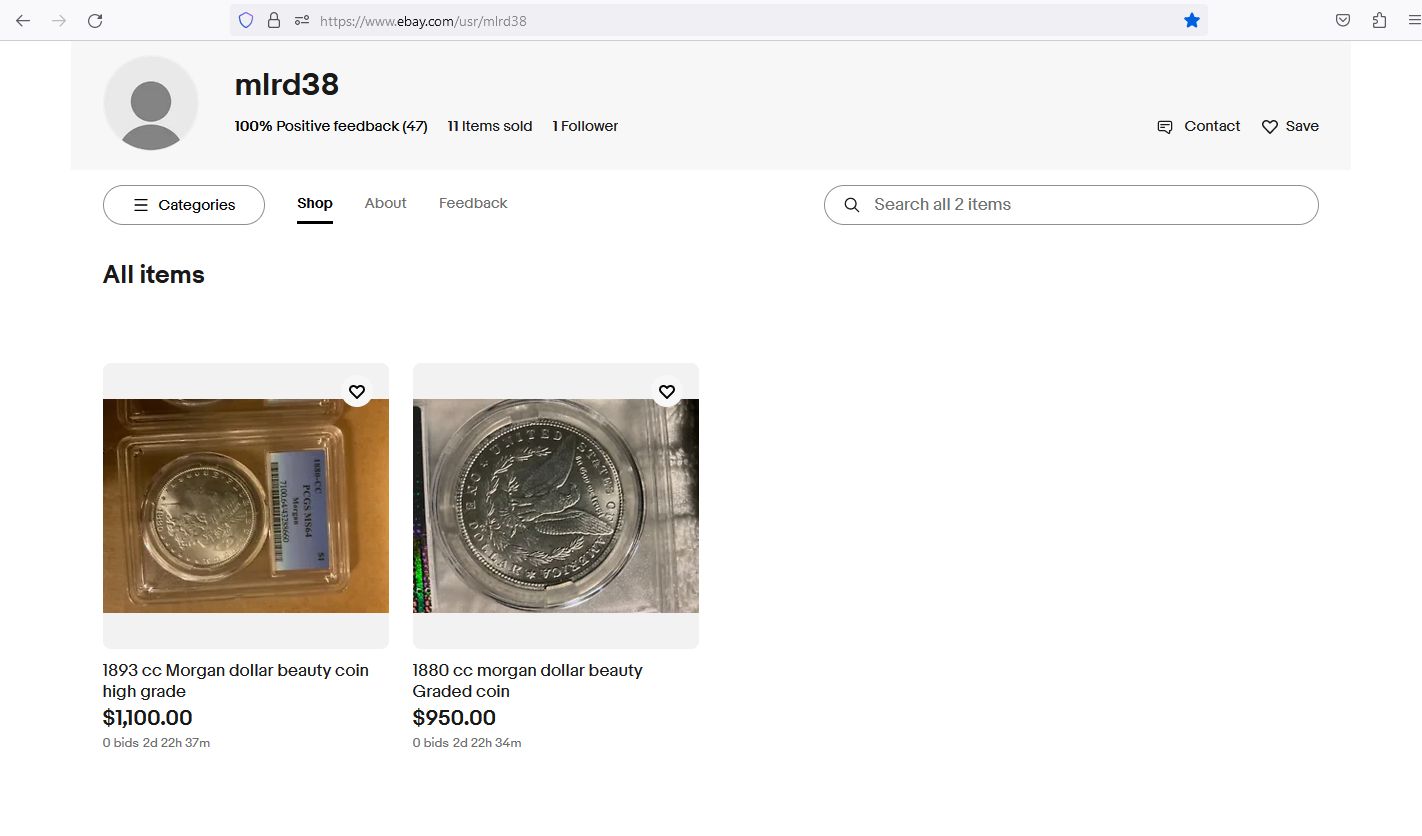Open the 1893 cc Morgan dollar listing title
1422x836 pixels.
[236, 680]
